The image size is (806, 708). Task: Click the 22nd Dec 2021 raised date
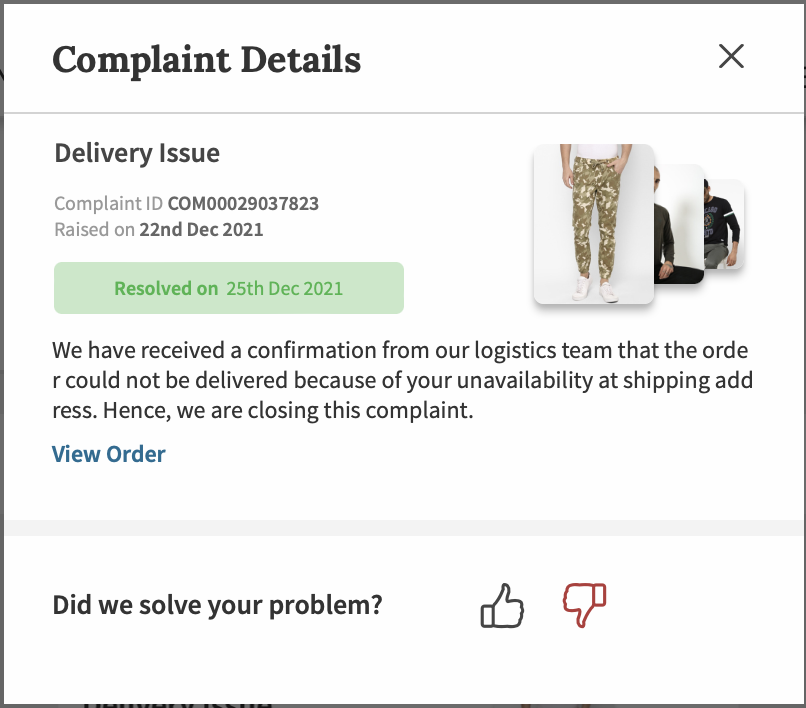(x=201, y=229)
